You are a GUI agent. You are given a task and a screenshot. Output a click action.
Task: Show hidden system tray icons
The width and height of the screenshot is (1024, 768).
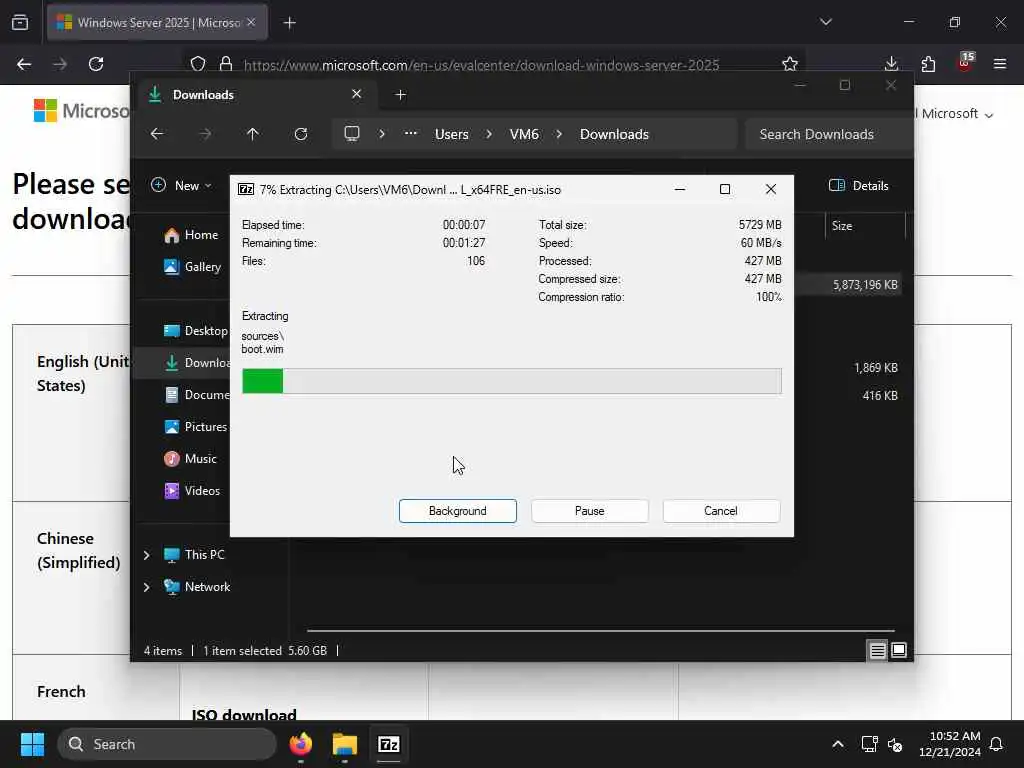(x=837, y=744)
